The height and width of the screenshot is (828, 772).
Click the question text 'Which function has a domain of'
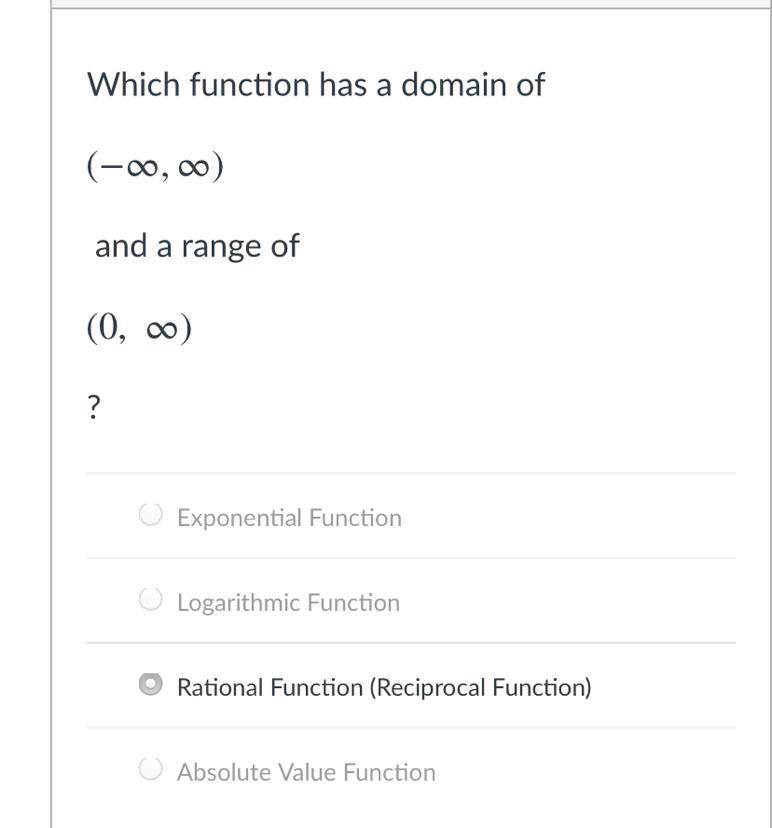(316, 85)
